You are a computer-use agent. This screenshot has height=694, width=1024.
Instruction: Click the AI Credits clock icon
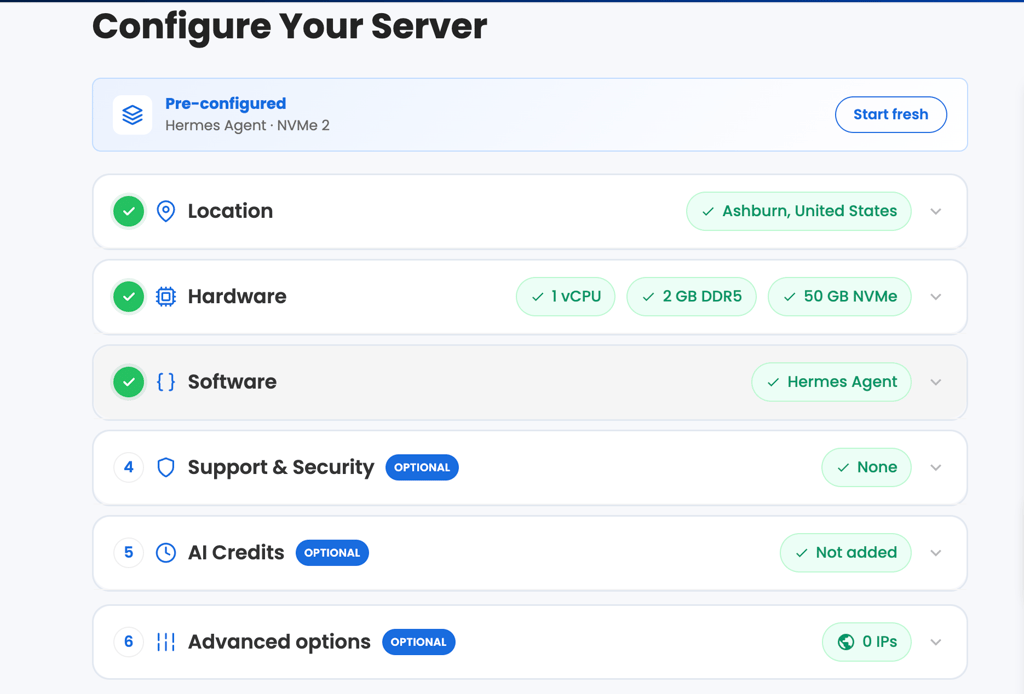pyautogui.click(x=166, y=552)
